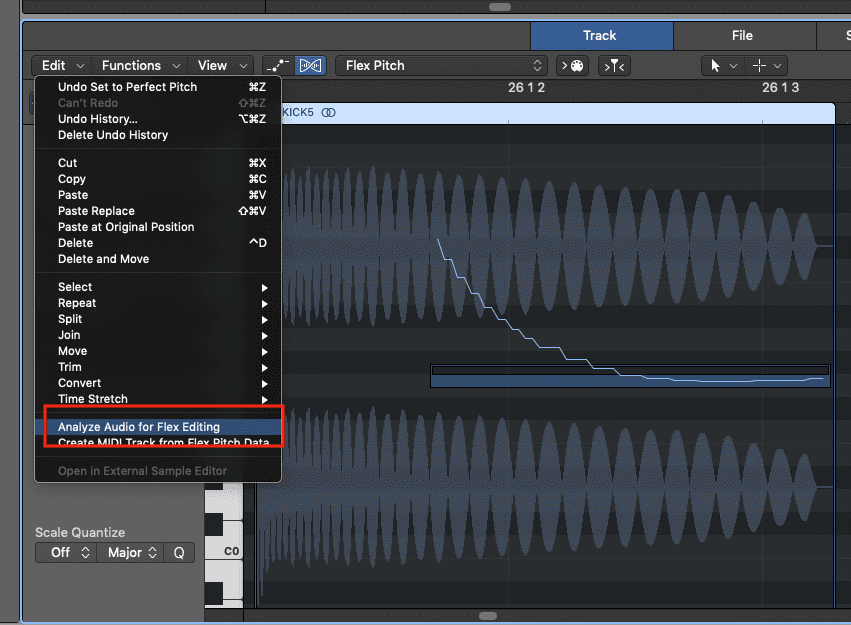Screen dimensions: 851x625
Task: Open the Functions menu
Action: click(139, 66)
